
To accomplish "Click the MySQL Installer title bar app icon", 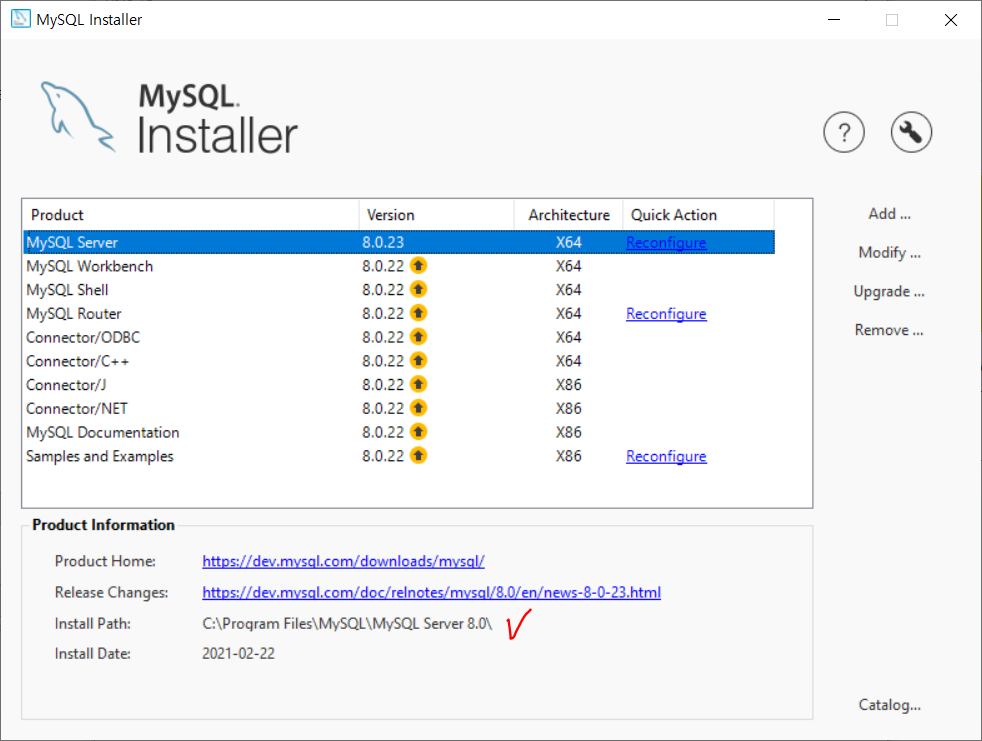I will pos(20,19).
